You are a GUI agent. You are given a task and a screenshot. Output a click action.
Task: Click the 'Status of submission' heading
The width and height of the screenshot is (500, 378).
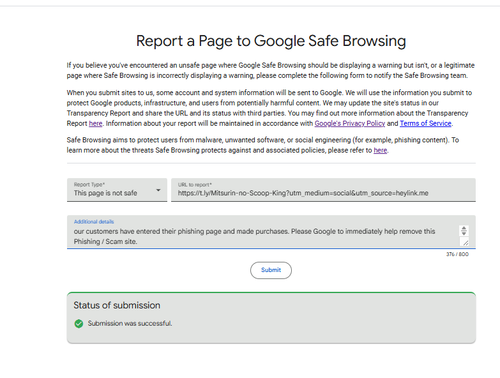click(x=117, y=305)
